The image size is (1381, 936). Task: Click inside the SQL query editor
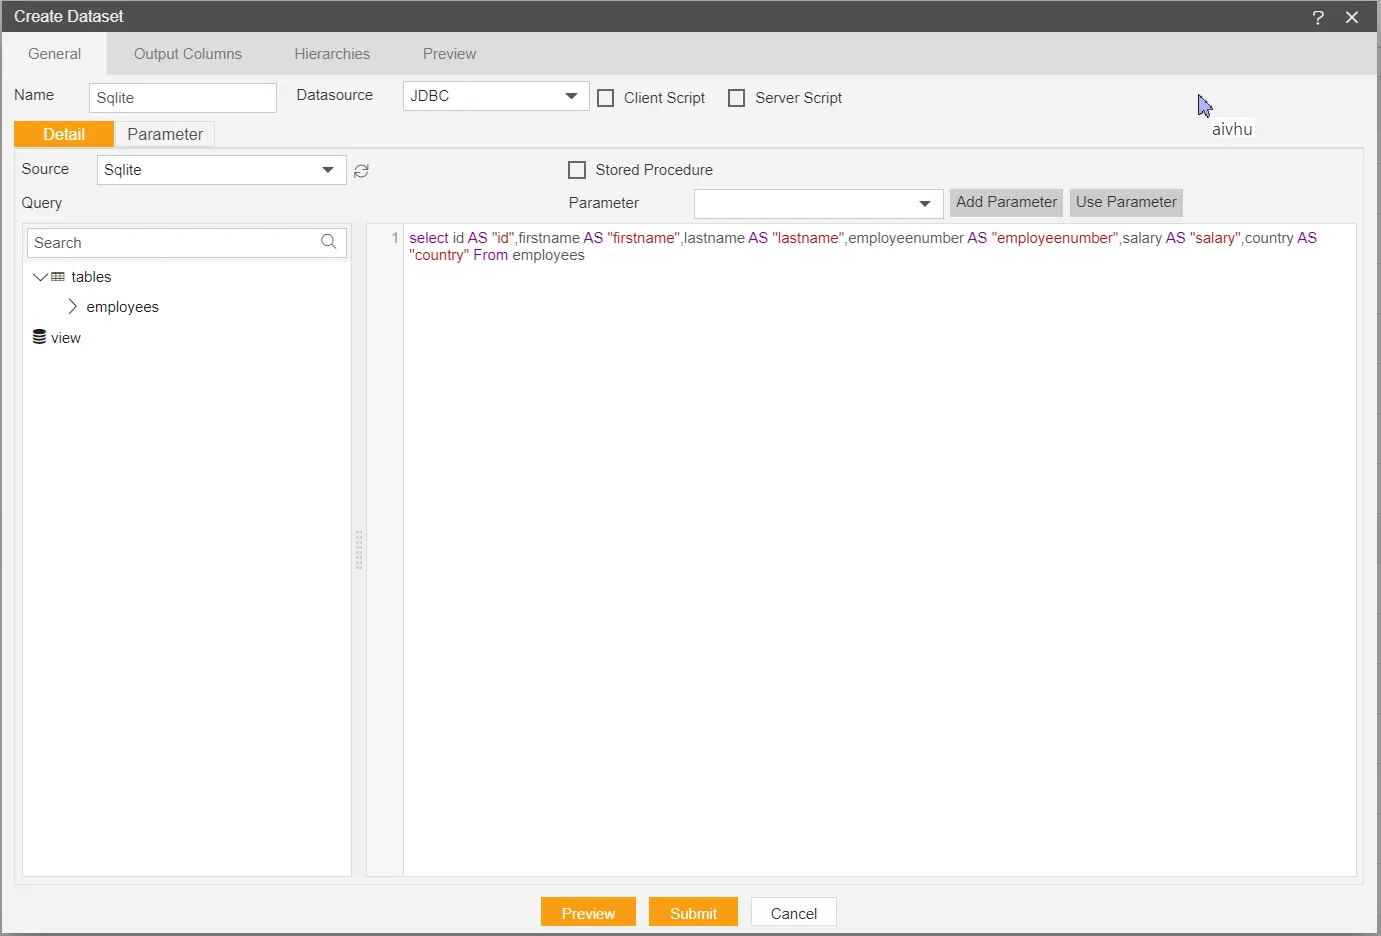coord(880,550)
